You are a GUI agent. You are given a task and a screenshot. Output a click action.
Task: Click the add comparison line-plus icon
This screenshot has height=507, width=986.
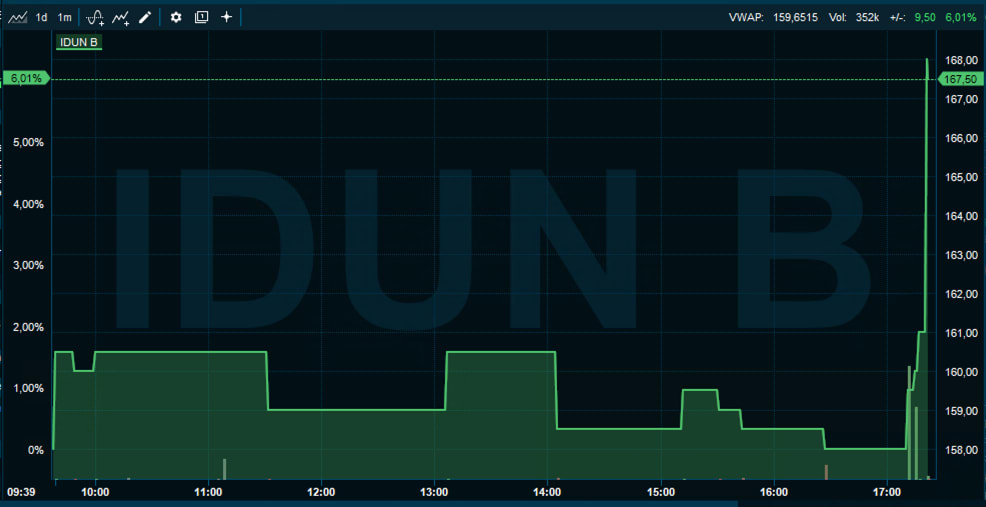121,17
